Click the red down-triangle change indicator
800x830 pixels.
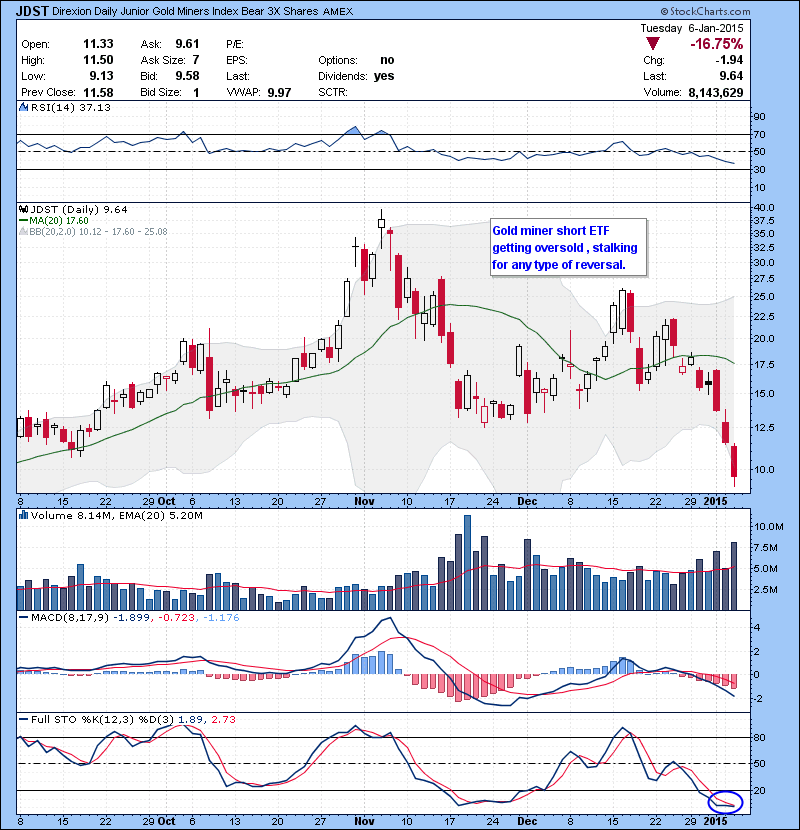pos(652,43)
